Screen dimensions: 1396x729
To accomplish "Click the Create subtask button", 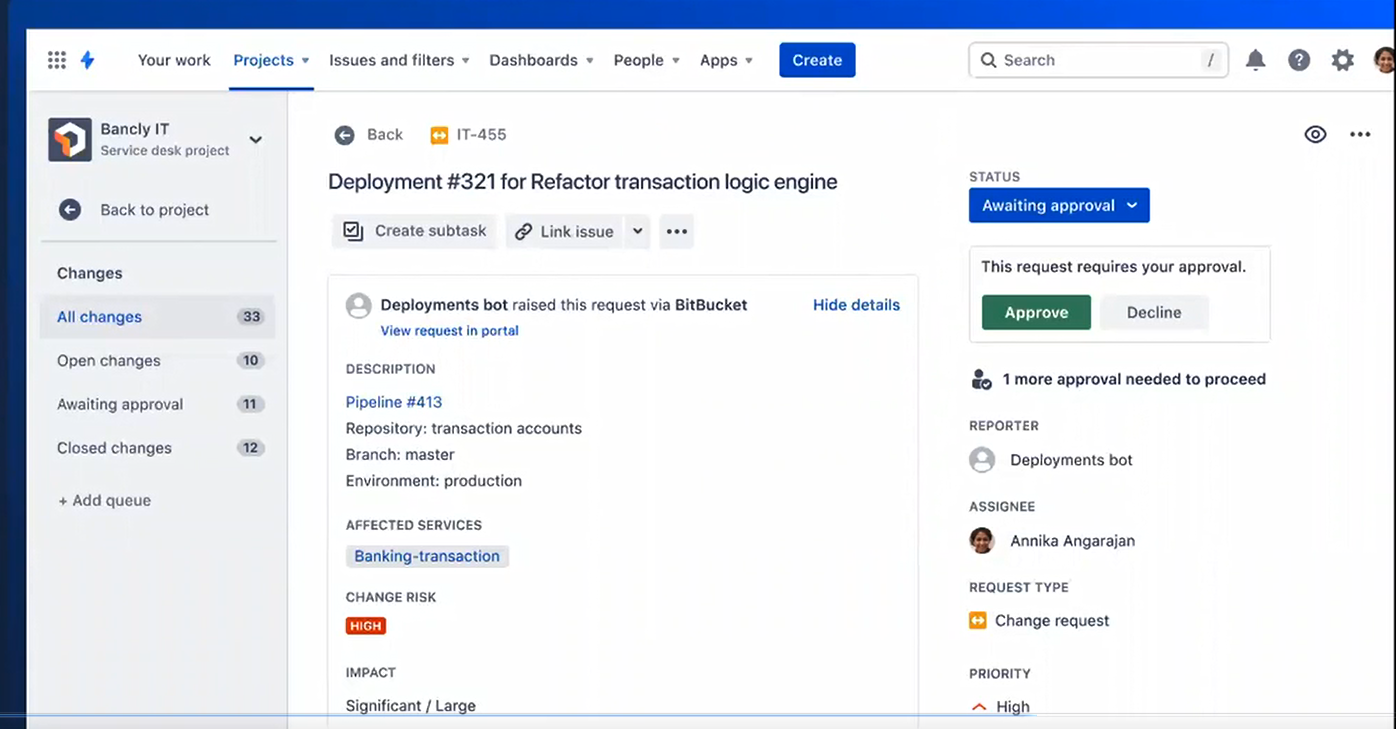I will point(414,231).
